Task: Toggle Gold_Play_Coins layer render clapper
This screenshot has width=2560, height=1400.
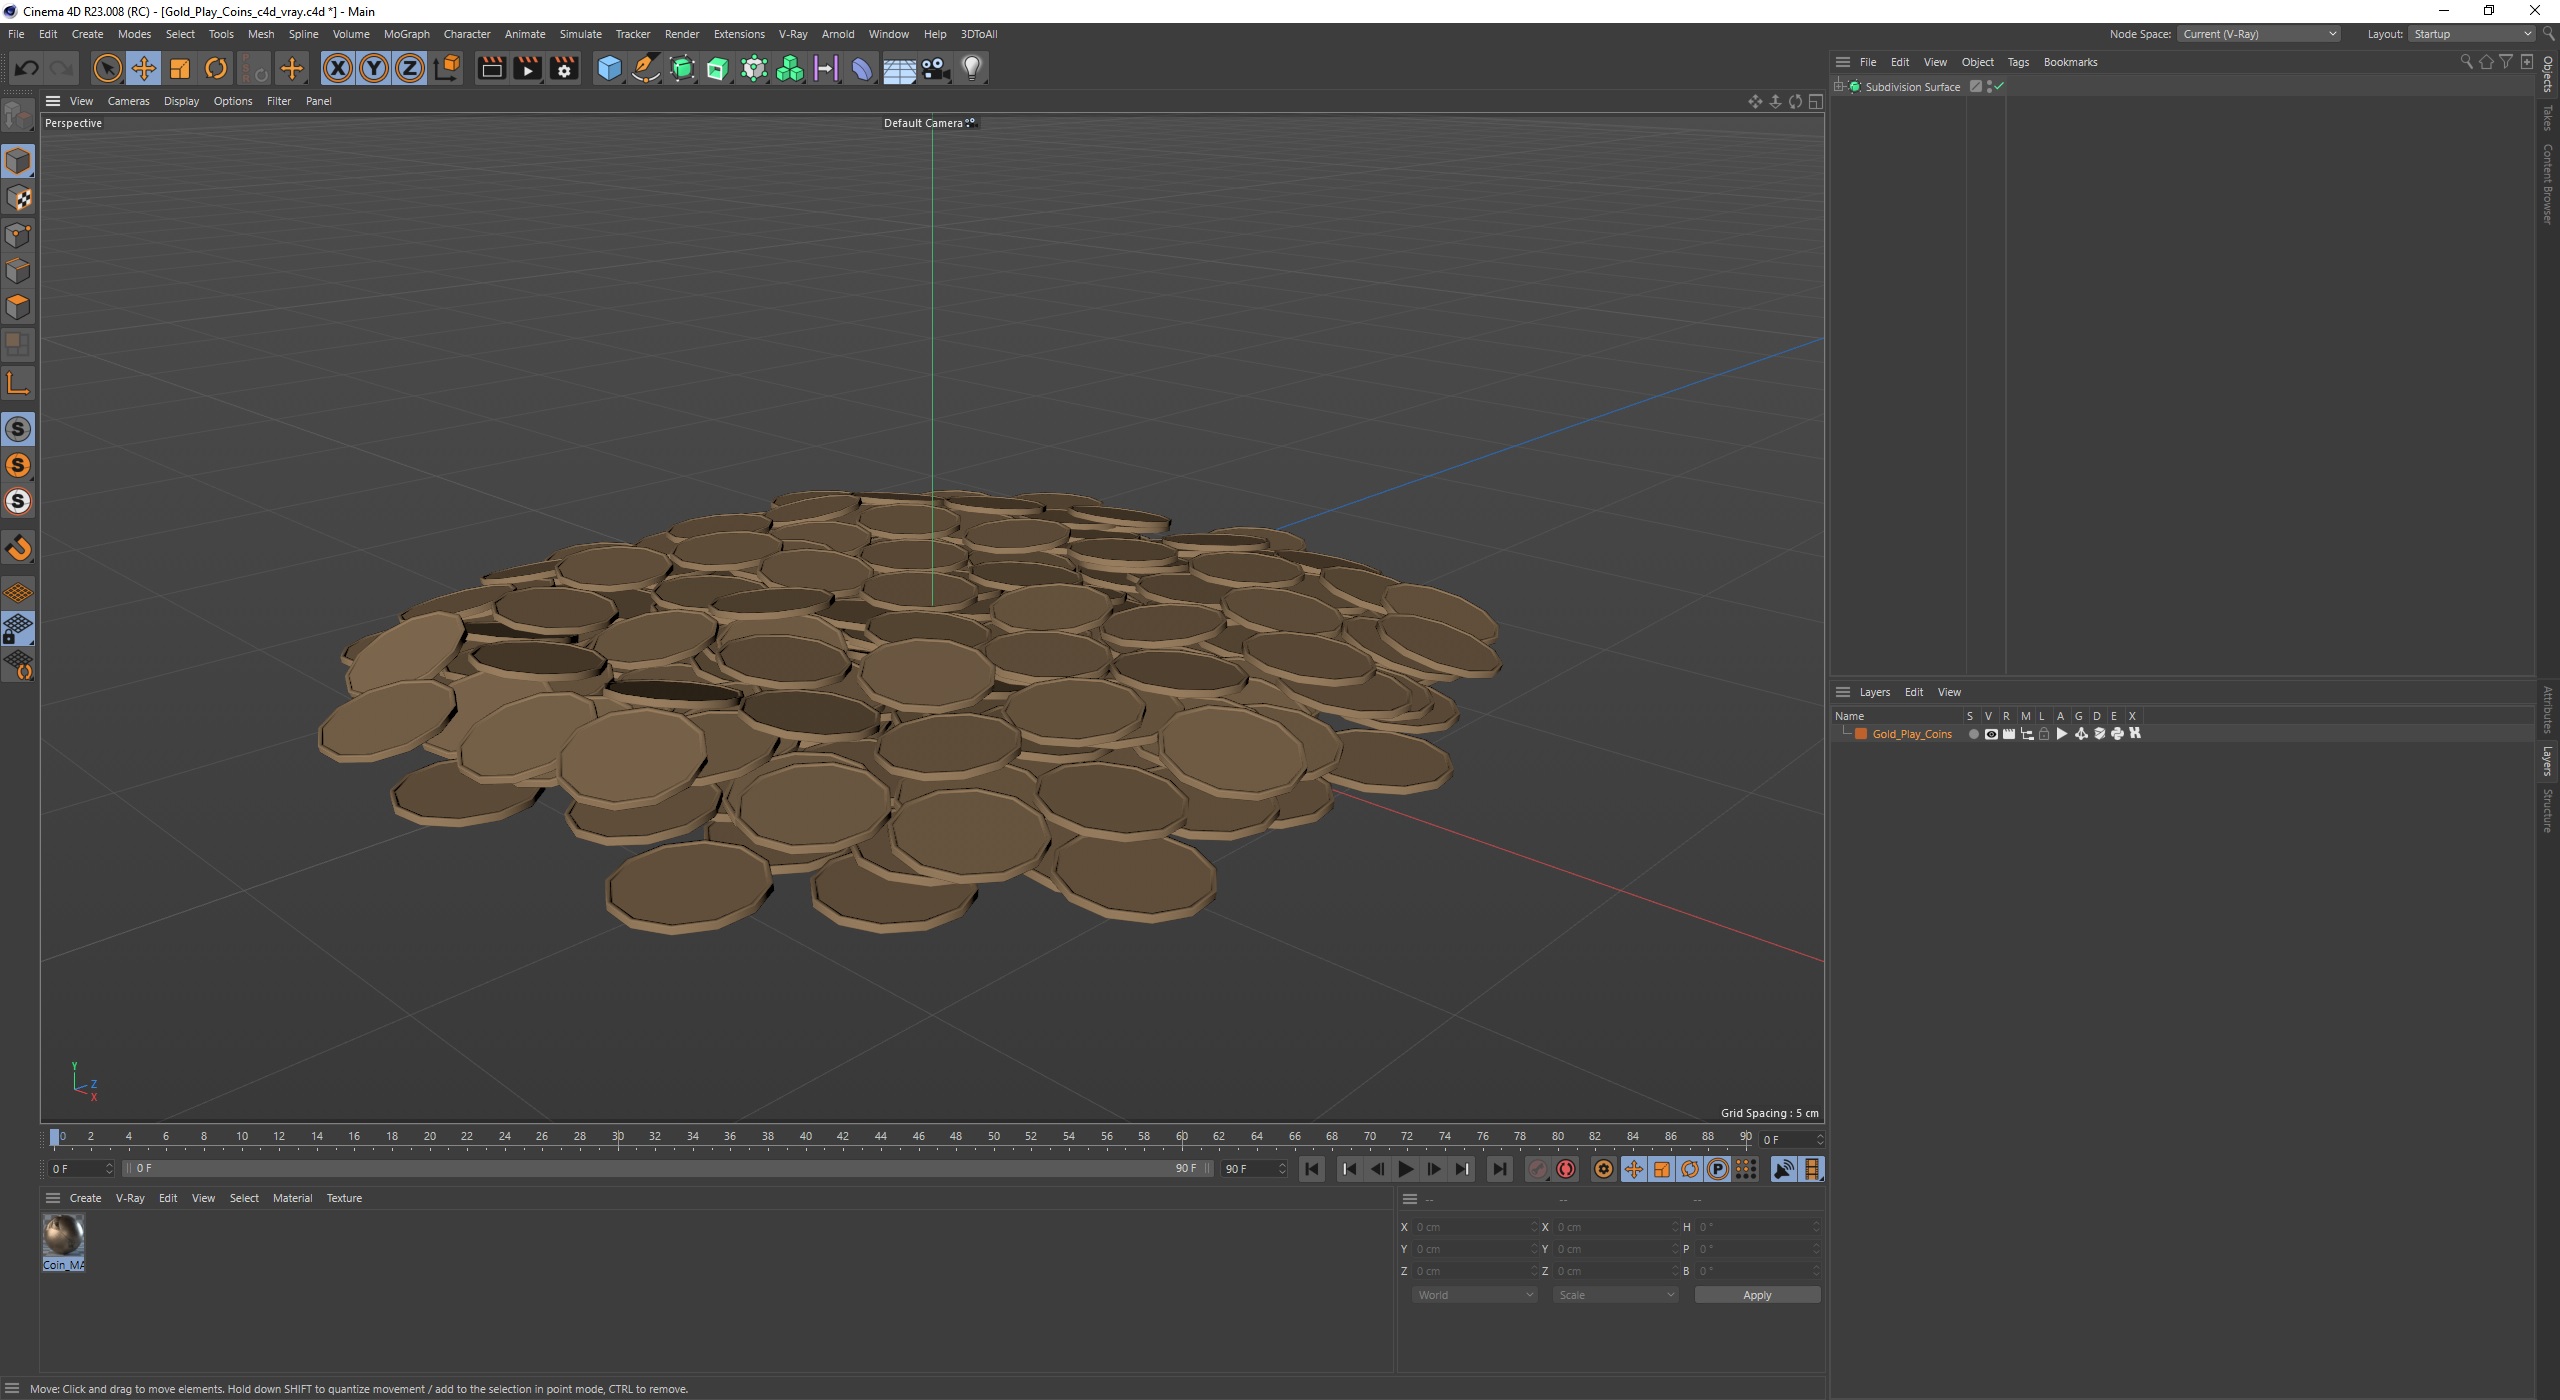Action: (2009, 734)
